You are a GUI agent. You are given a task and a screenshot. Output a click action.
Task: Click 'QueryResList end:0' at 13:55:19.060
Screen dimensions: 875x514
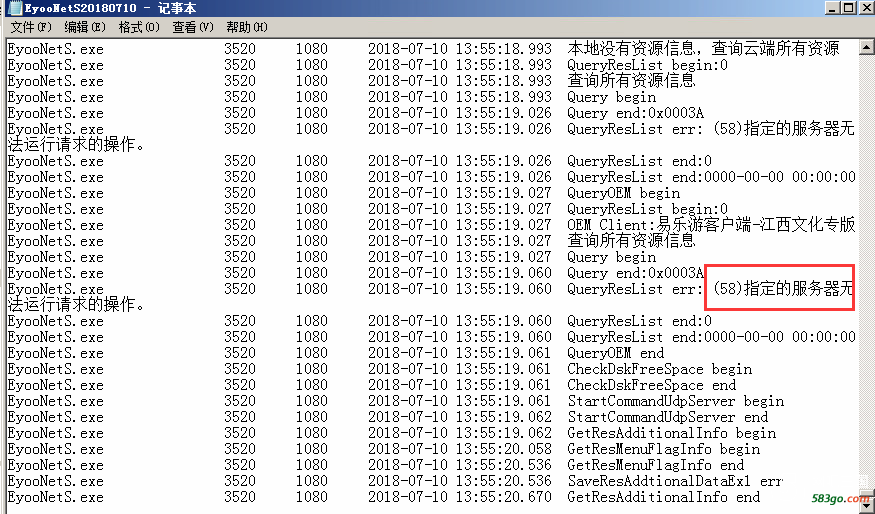(640, 321)
